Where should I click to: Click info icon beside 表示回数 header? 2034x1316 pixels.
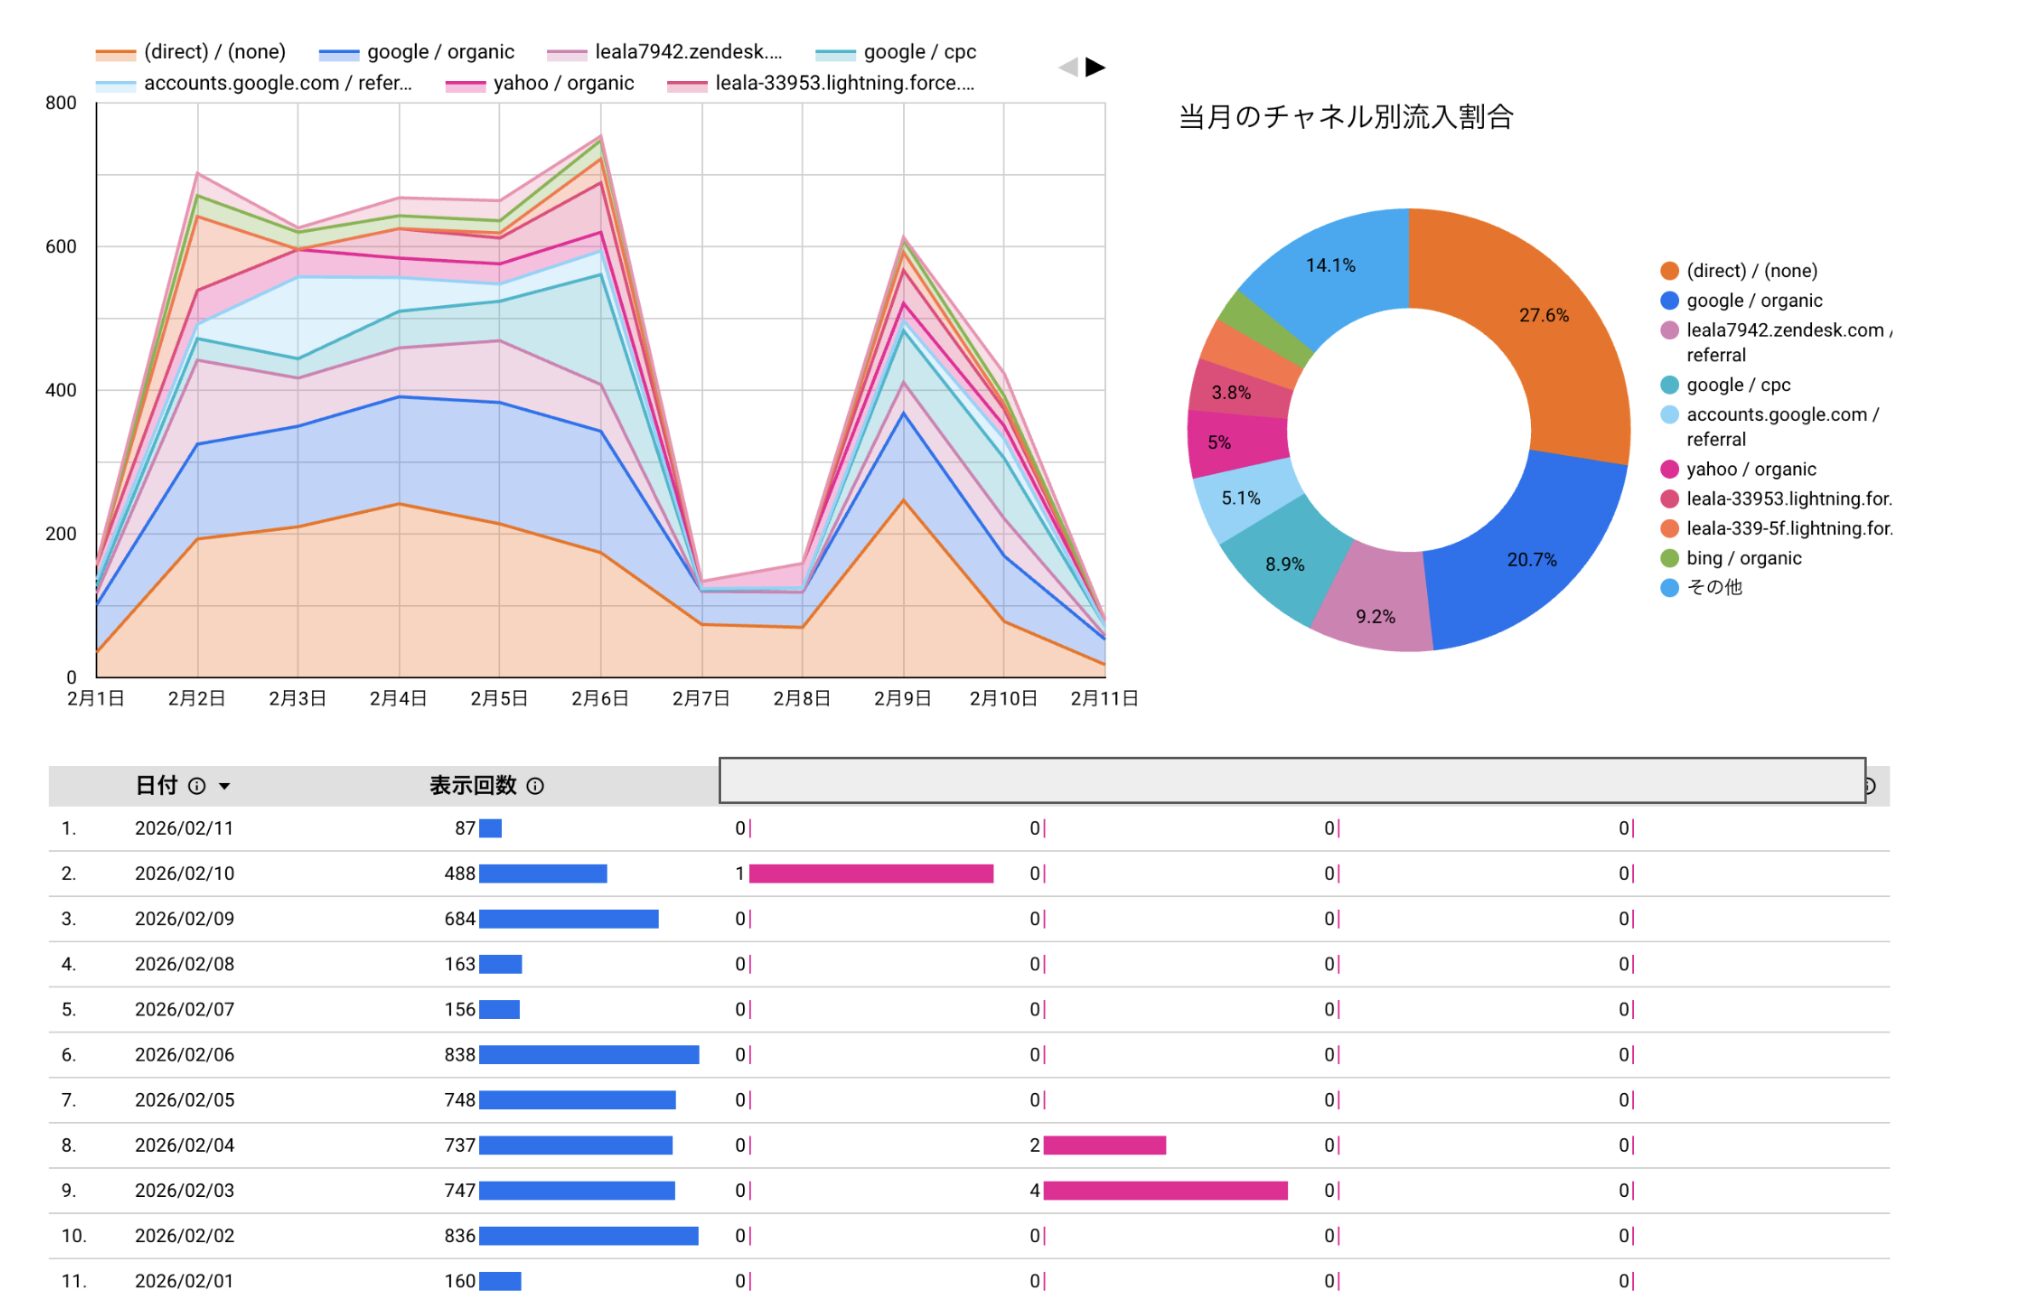click(x=535, y=786)
